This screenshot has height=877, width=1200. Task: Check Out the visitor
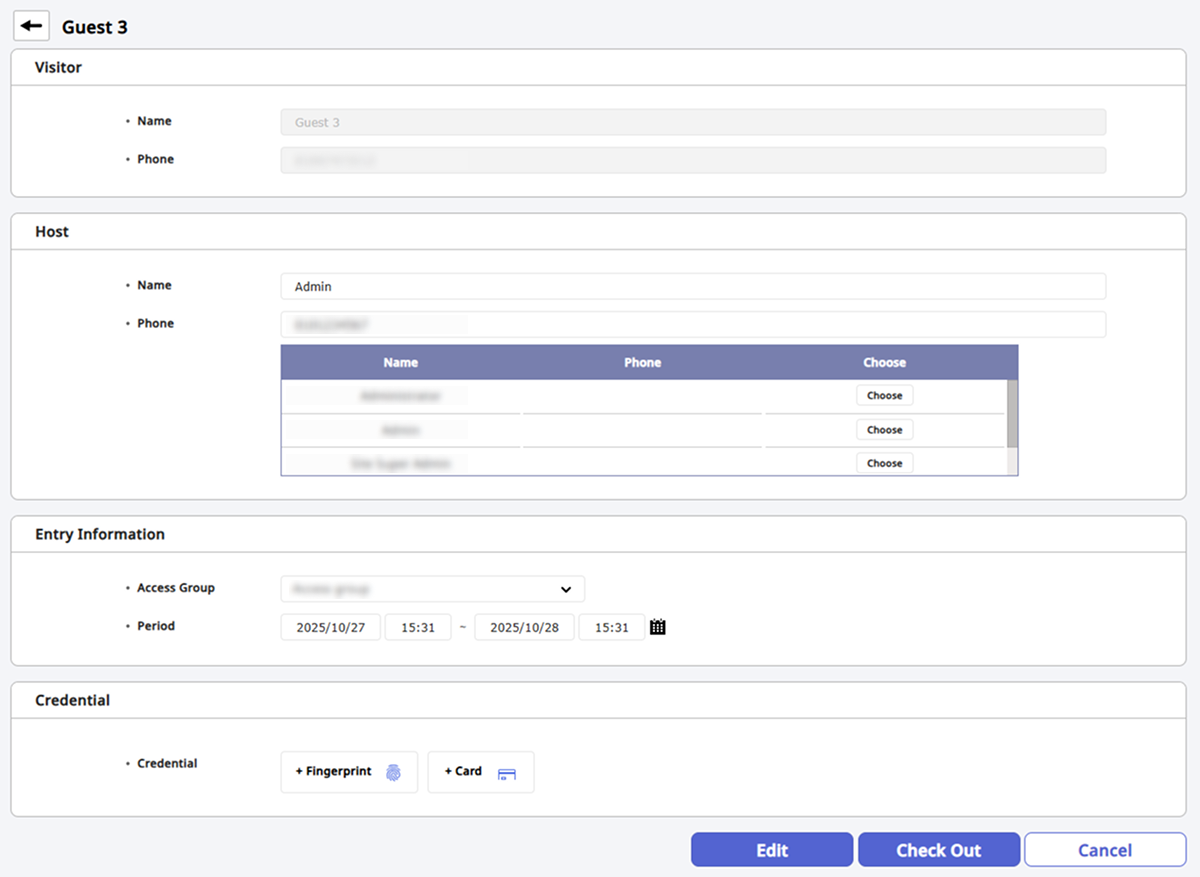[x=938, y=850]
